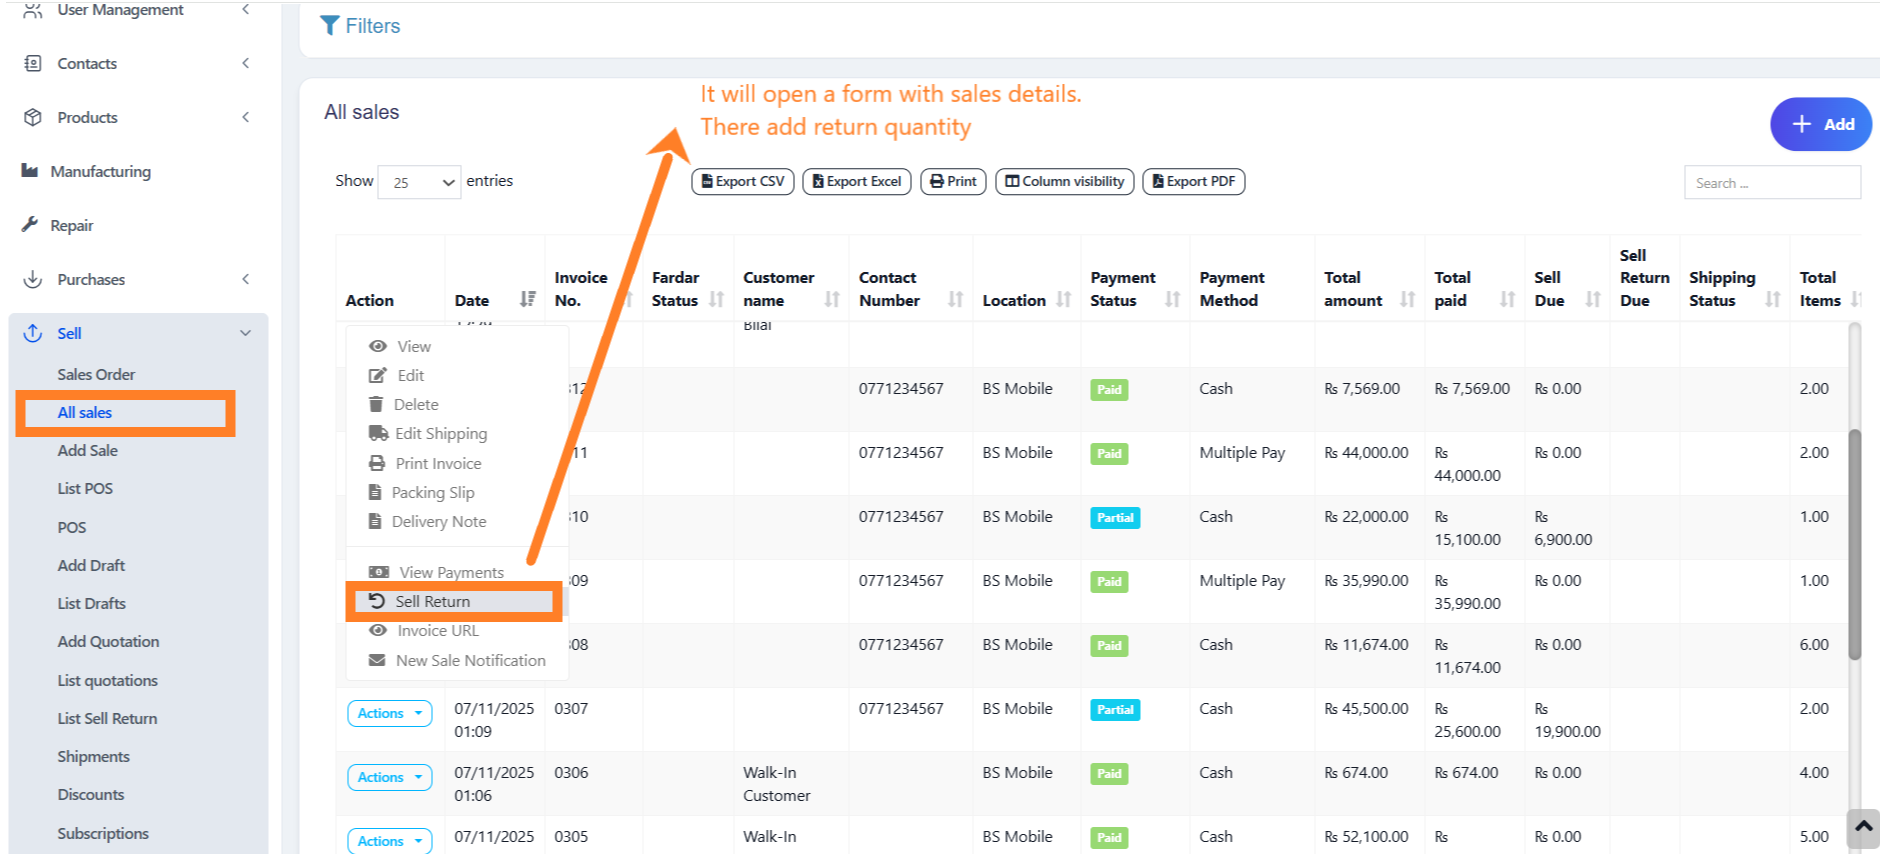Select Edit Shipping from the action menu
1881x854 pixels.
coord(440,434)
